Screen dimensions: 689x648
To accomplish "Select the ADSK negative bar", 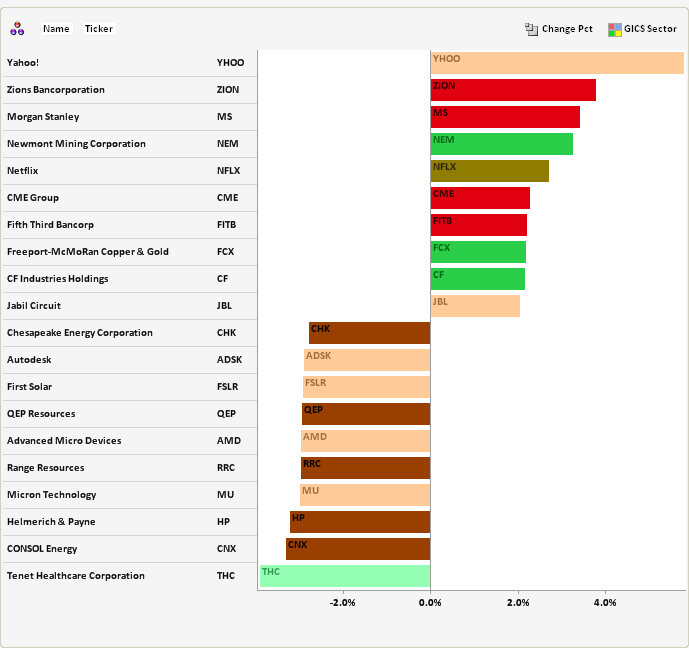I will [367, 360].
